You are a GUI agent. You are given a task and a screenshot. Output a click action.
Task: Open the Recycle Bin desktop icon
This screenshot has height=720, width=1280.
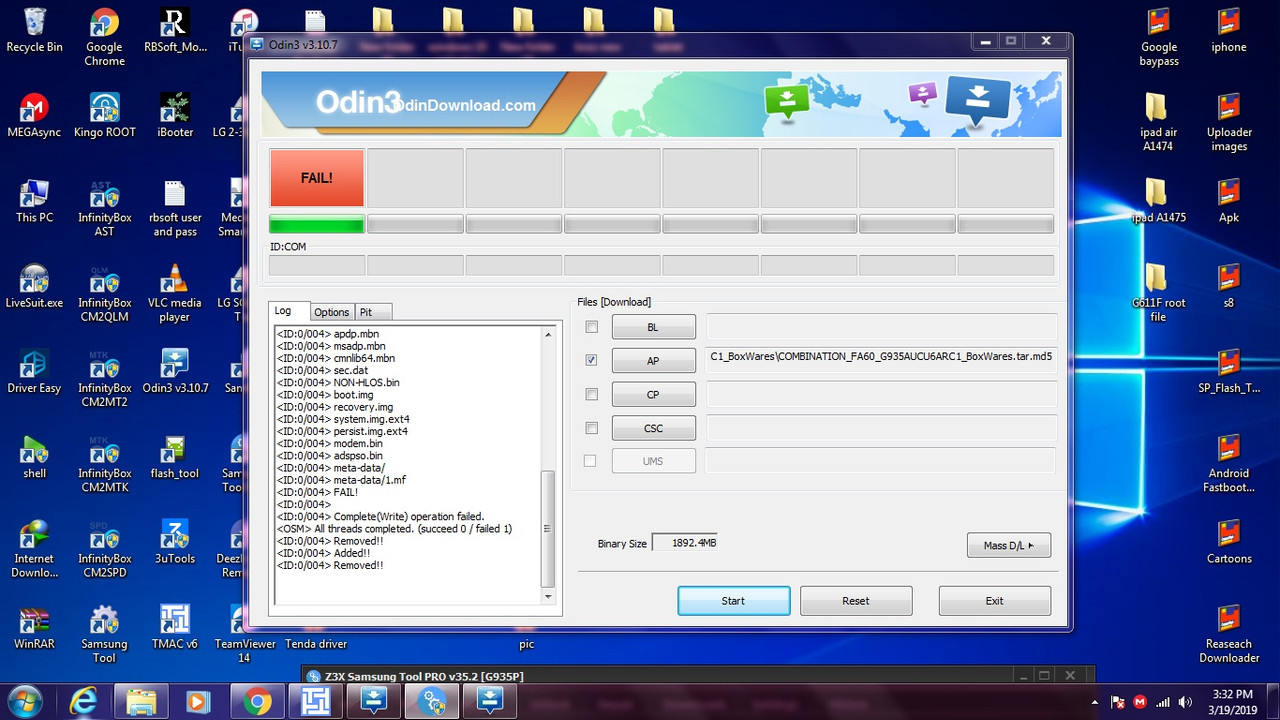pyautogui.click(x=34, y=30)
